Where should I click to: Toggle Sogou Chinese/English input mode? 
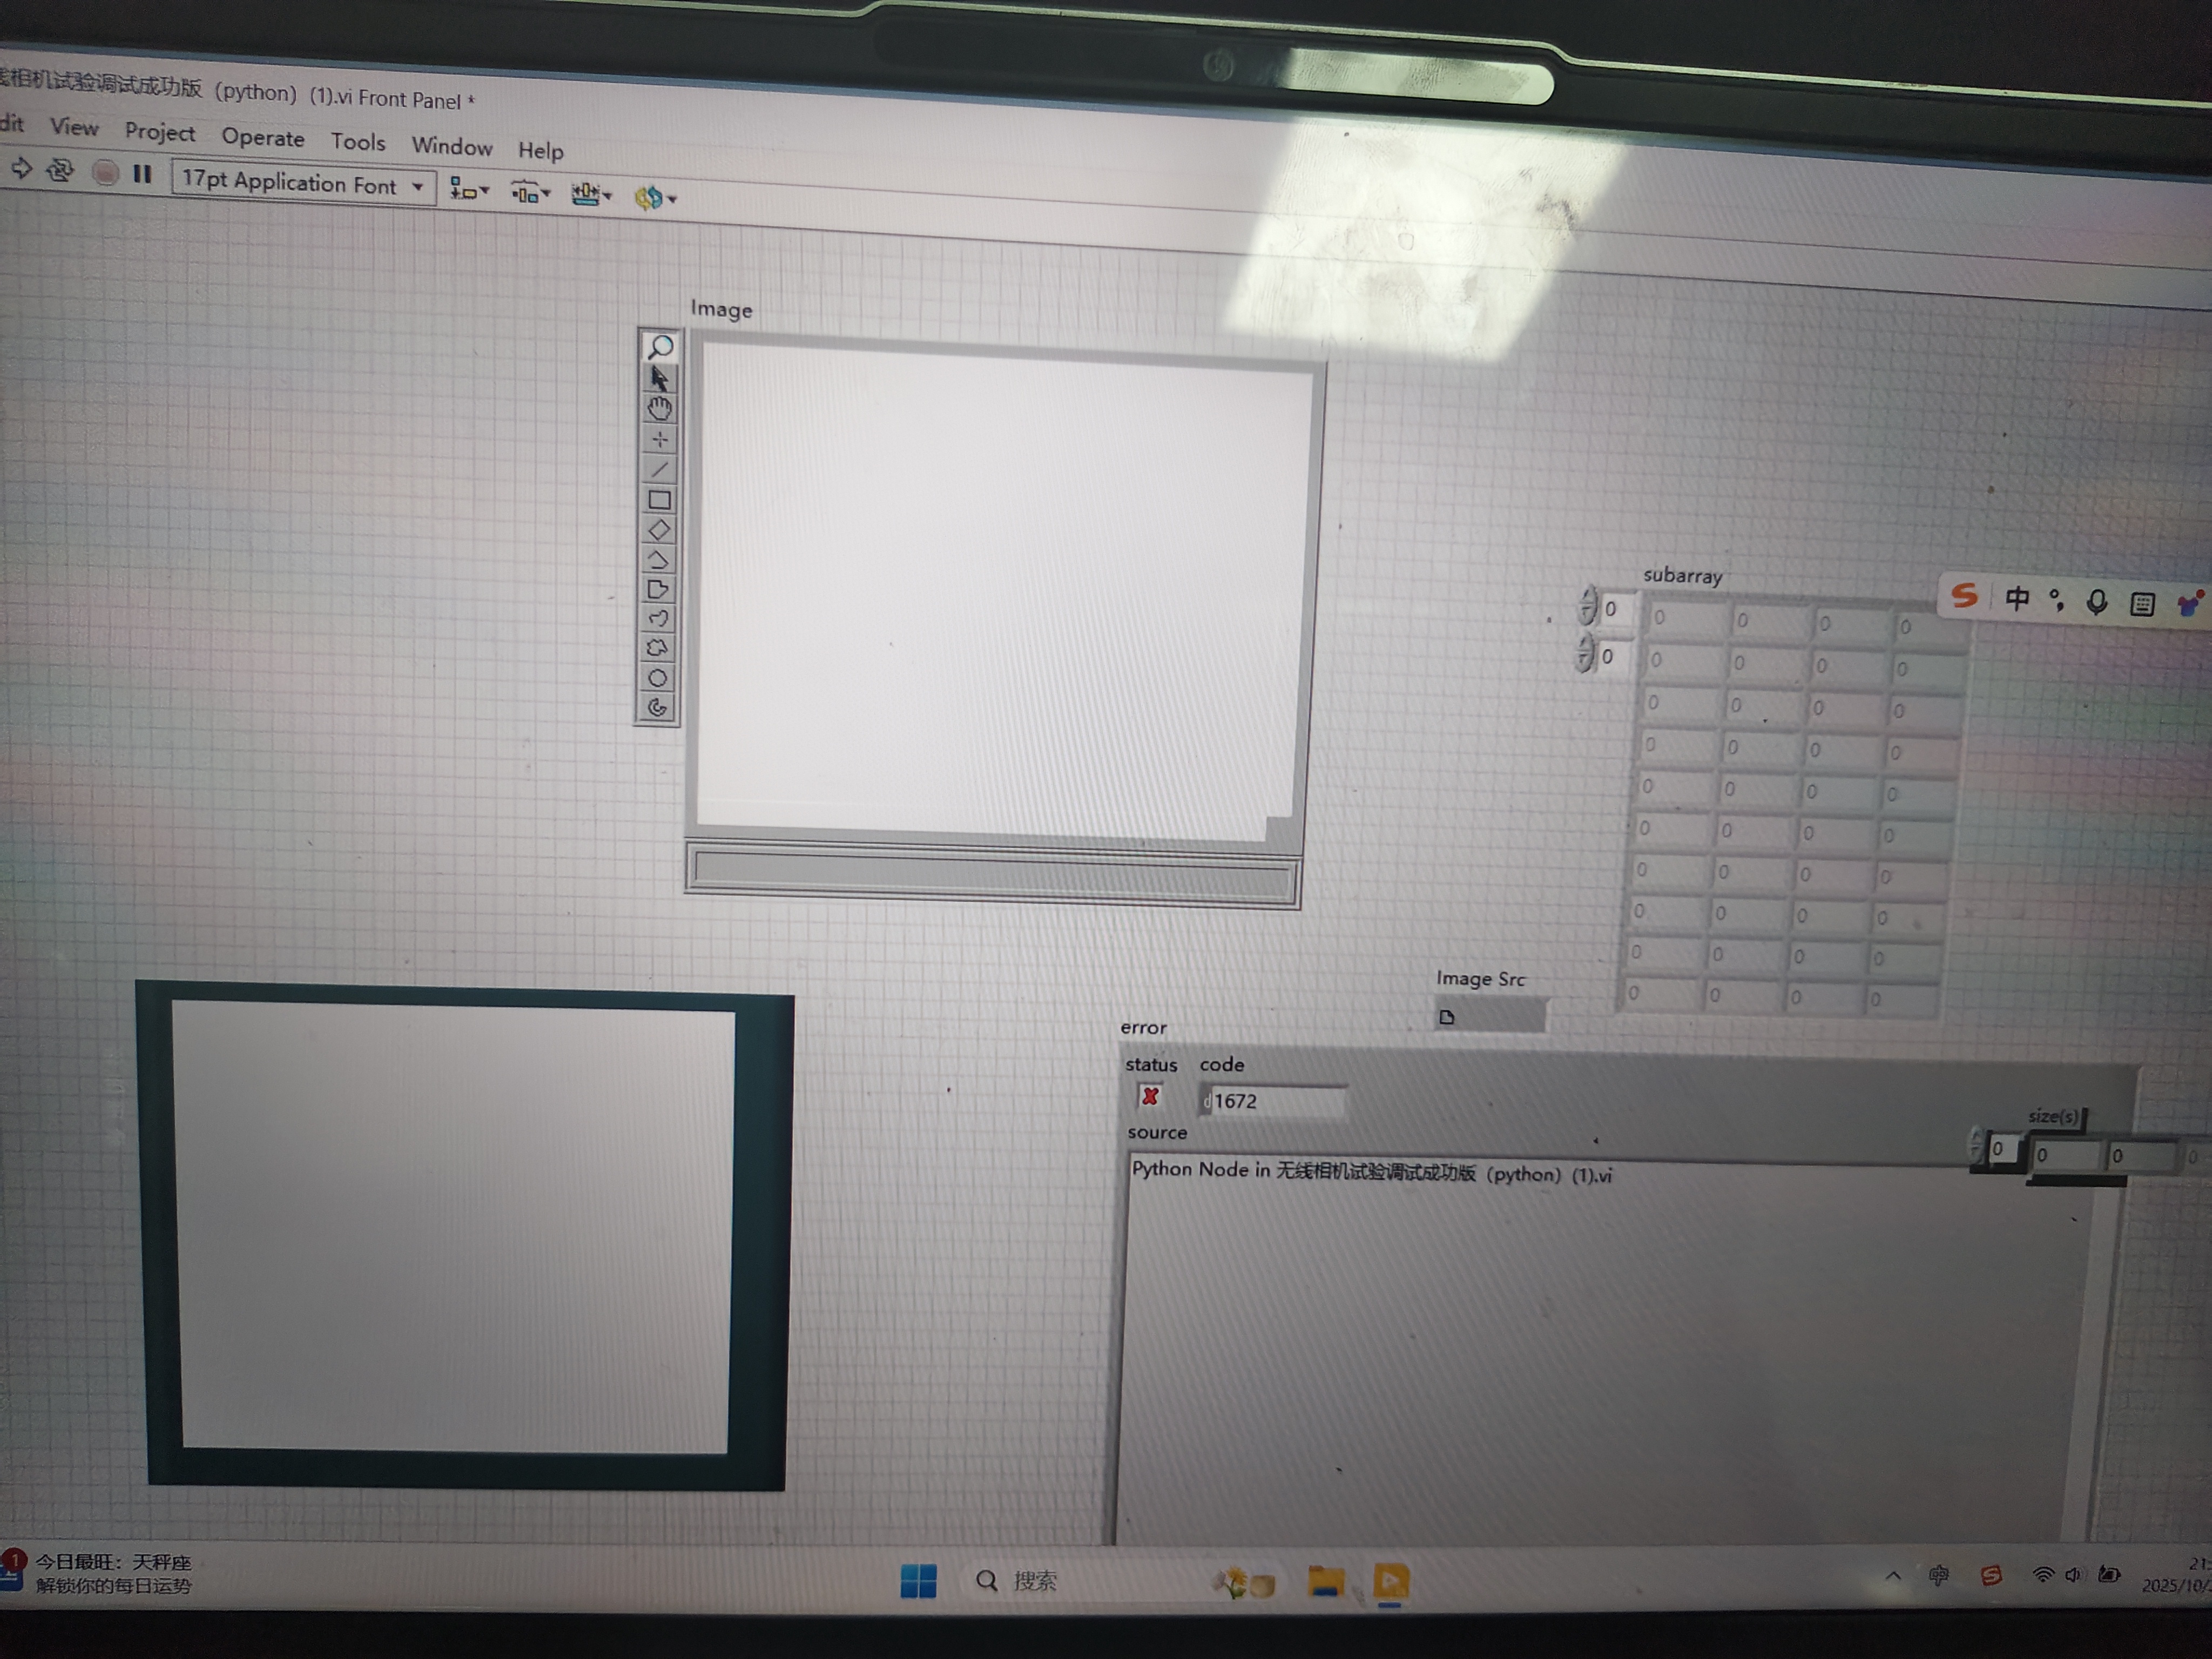pos(2017,598)
